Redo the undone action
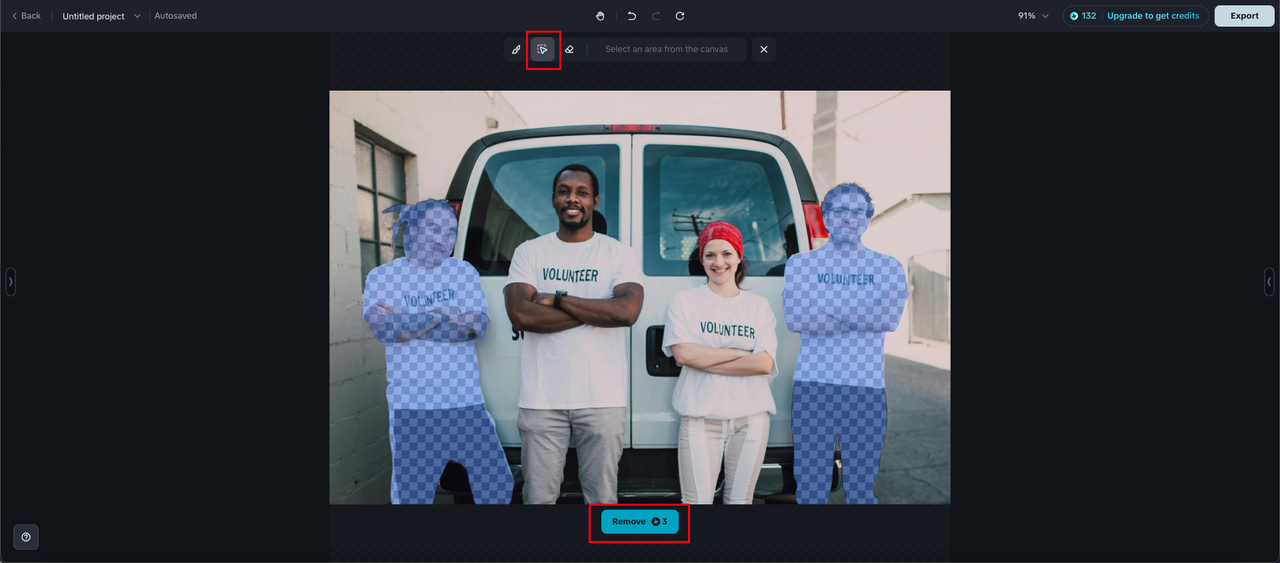This screenshot has height=563, width=1280. [656, 16]
